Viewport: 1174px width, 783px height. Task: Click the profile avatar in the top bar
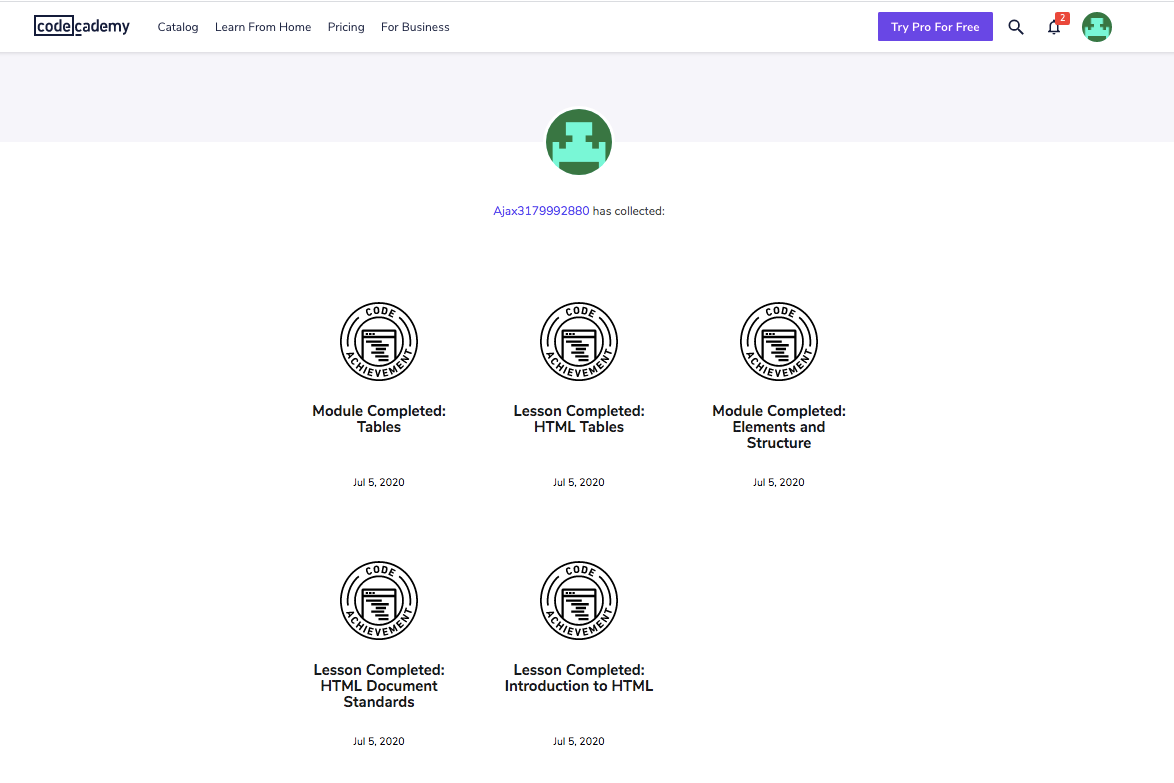[1097, 27]
